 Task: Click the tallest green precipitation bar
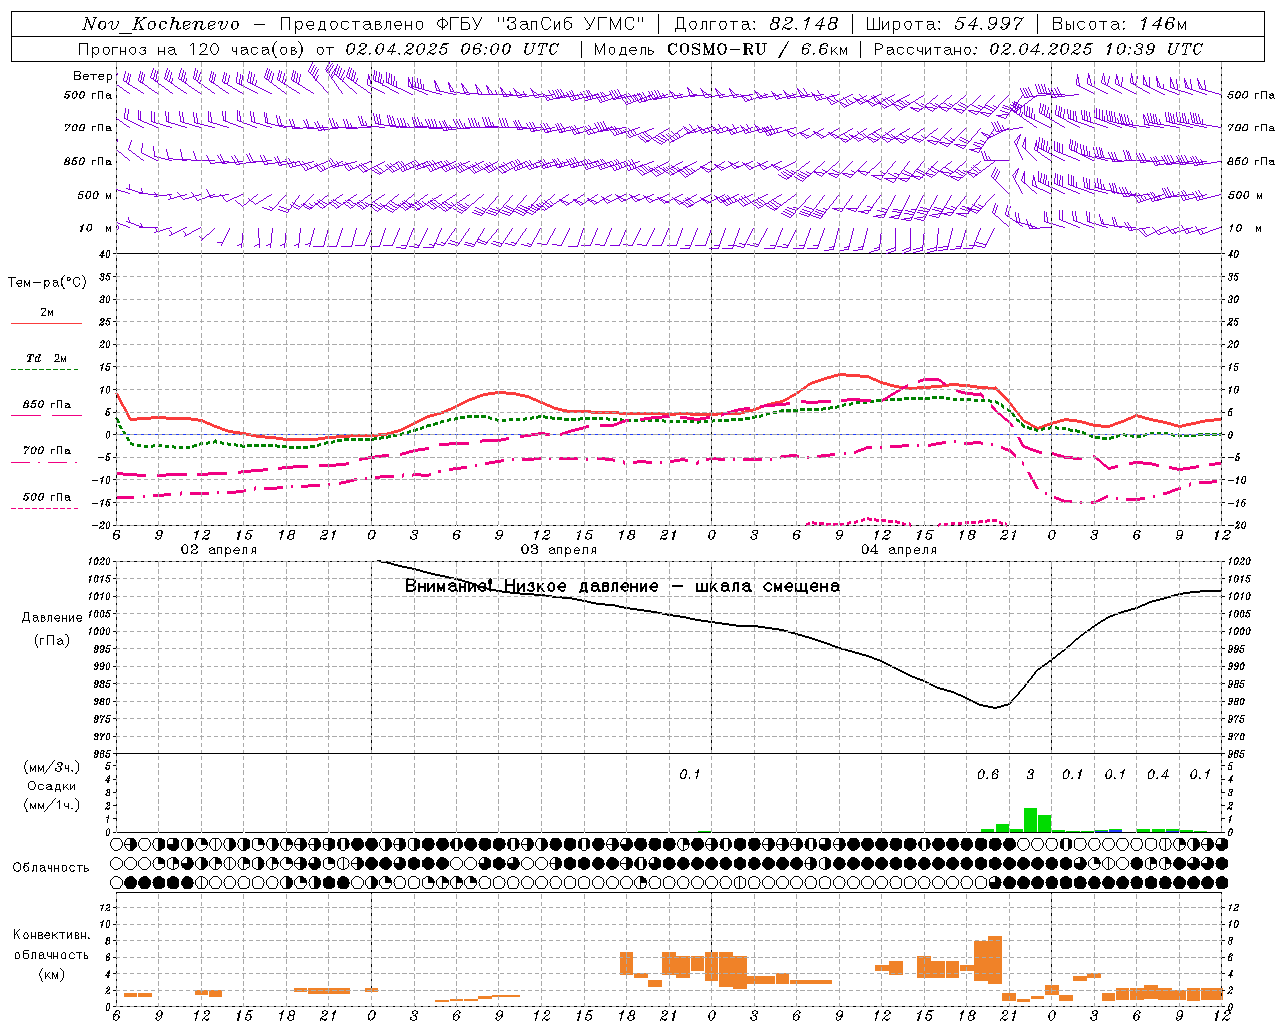(1030, 820)
